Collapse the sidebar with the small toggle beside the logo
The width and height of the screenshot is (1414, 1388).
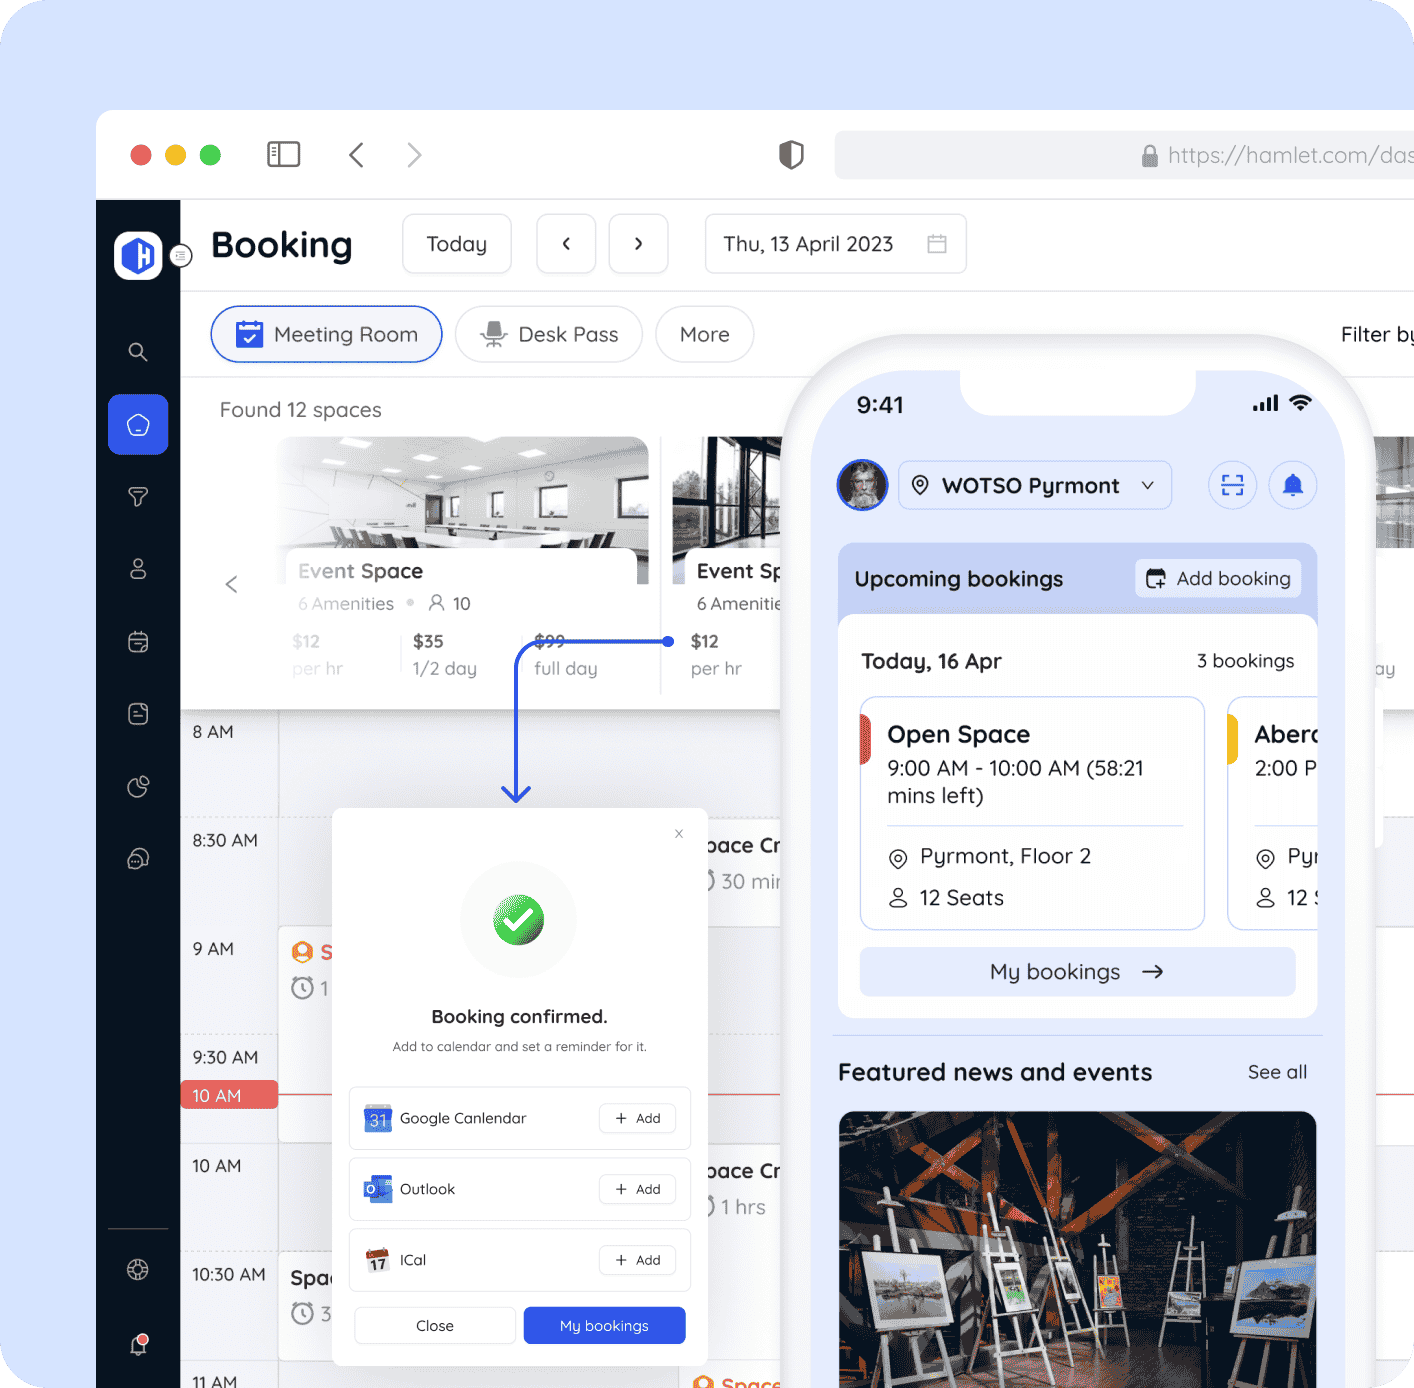click(181, 256)
